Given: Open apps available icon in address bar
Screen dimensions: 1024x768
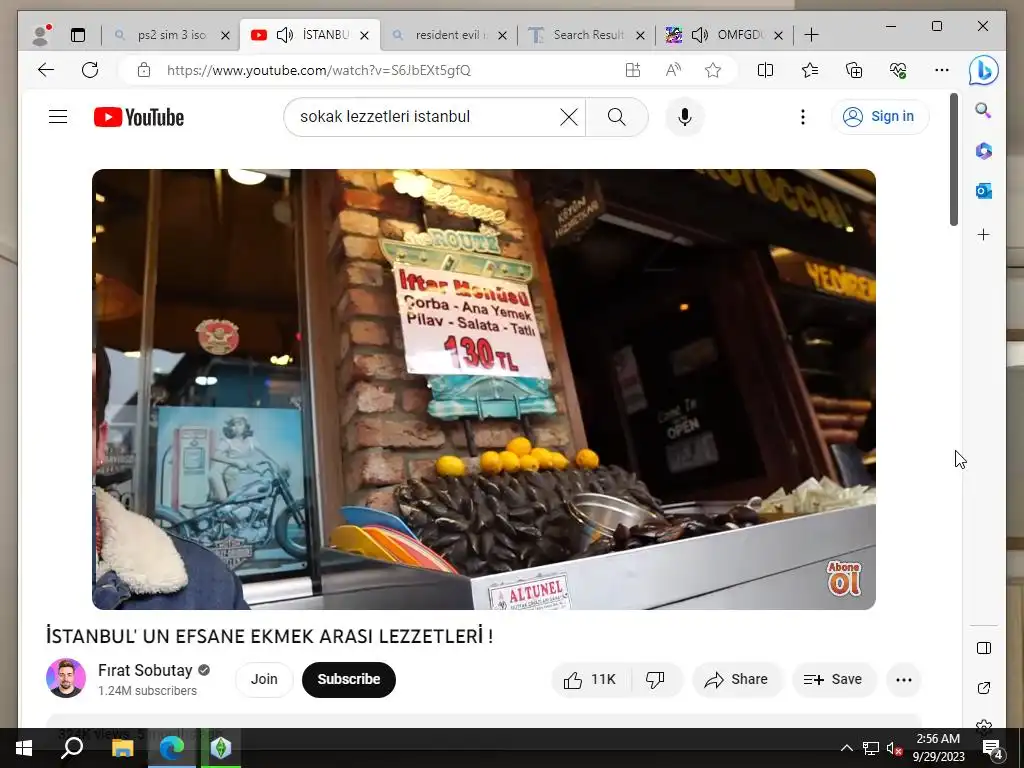Looking at the screenshot, I should pyautogui.click(x=632, y=70).
